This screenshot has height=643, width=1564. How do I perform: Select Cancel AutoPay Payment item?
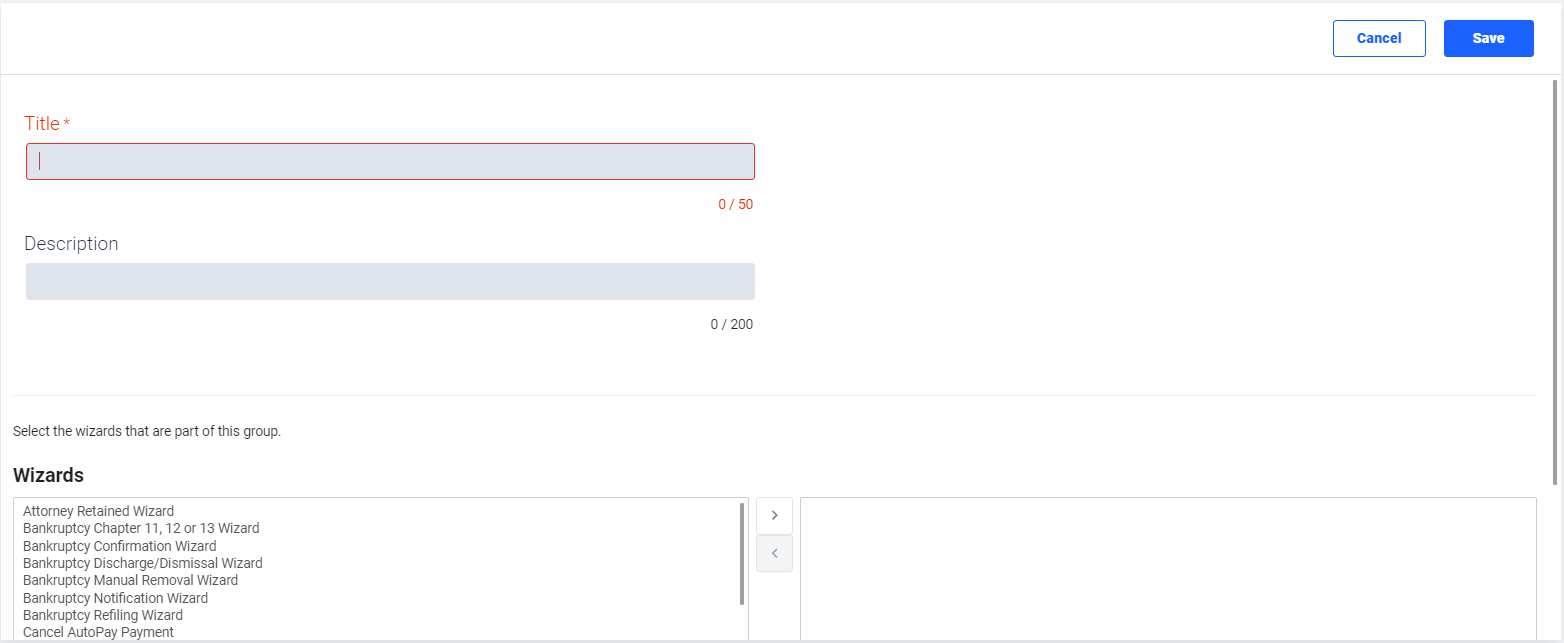pyautogui.click(x=98, y=632)
